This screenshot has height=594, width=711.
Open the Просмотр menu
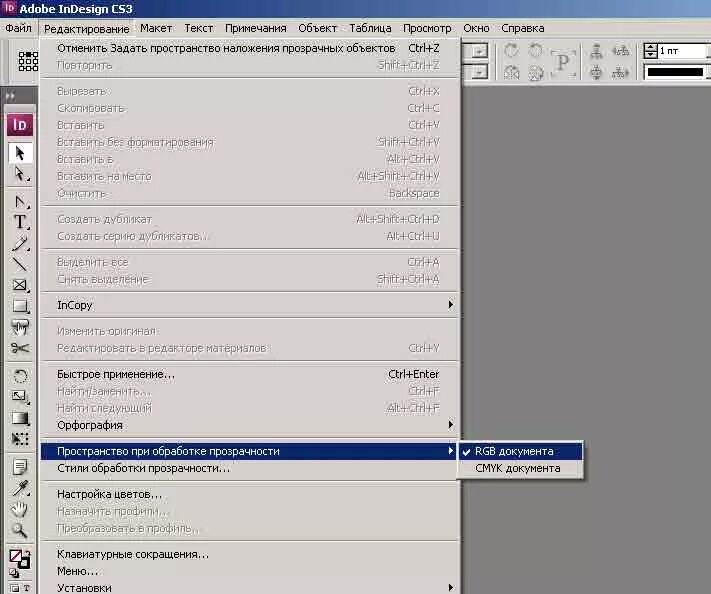pyautogui.click(x=427, y=28)
